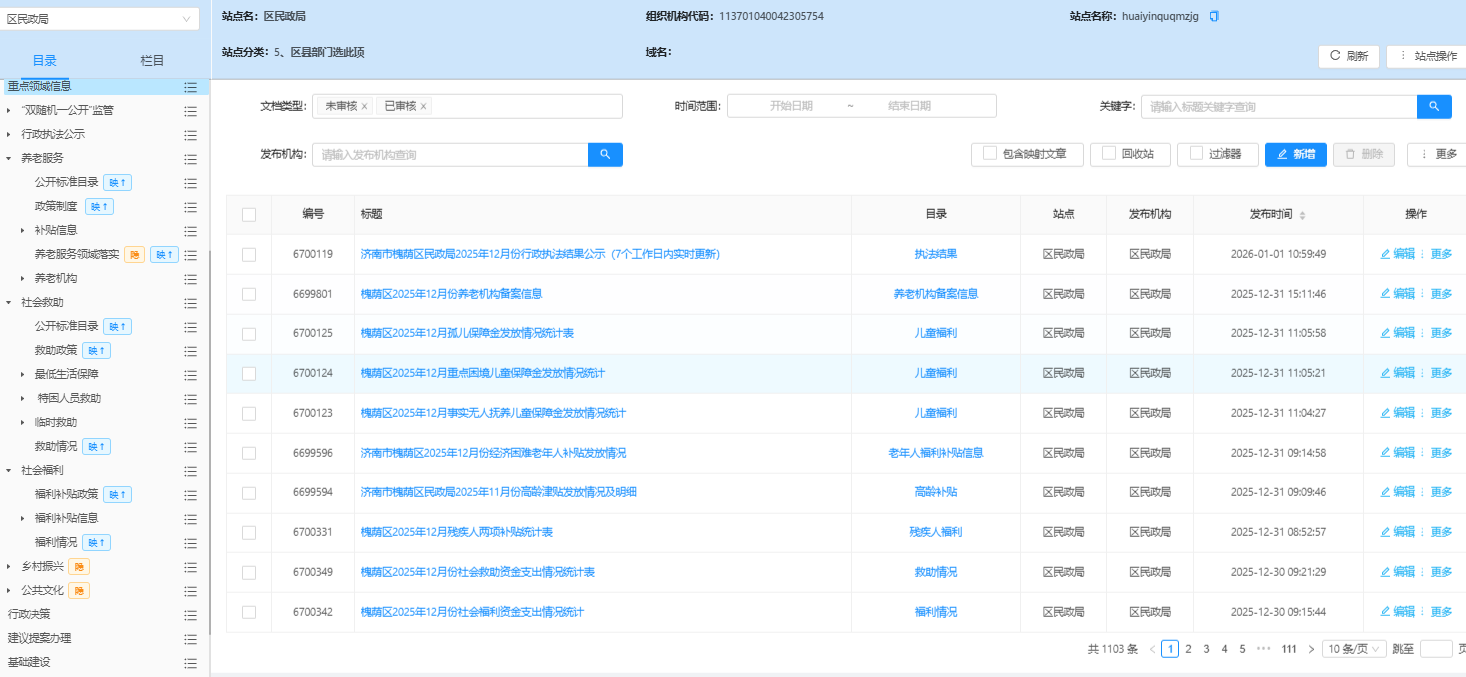Click the 新增 button
This screenshot has height=677, width=1466.
[x=1295, y=154]
